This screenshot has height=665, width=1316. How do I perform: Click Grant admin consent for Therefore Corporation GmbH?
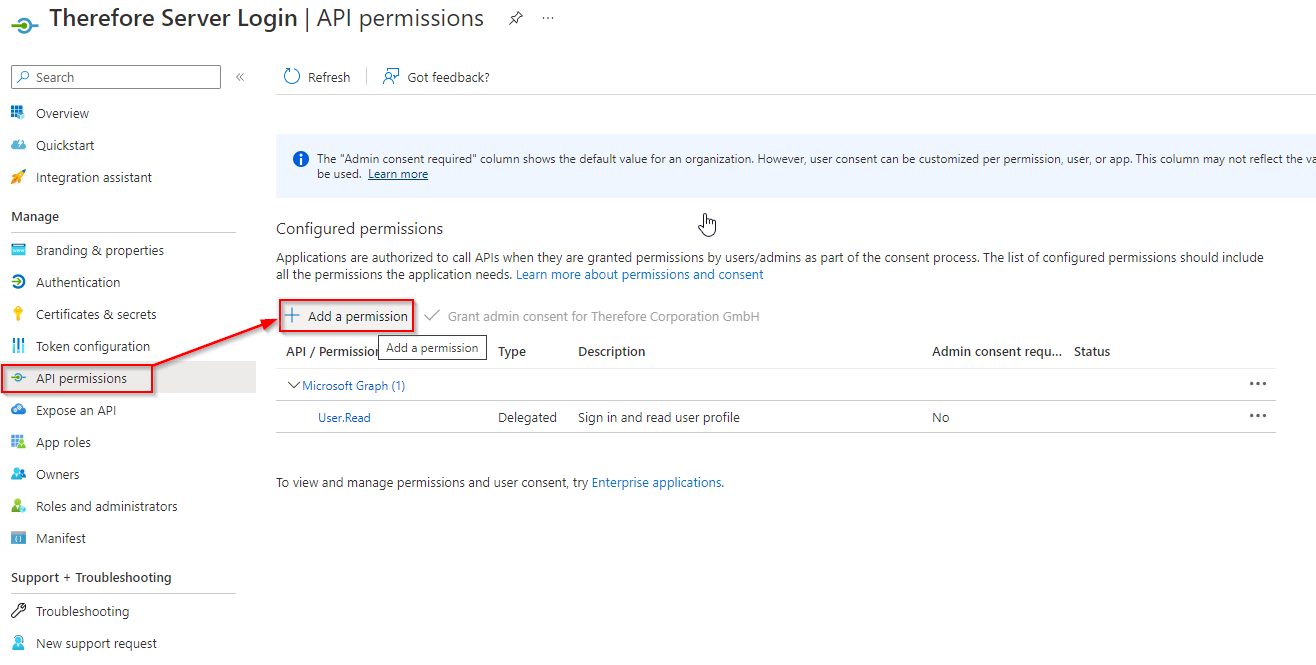point(592,316)
